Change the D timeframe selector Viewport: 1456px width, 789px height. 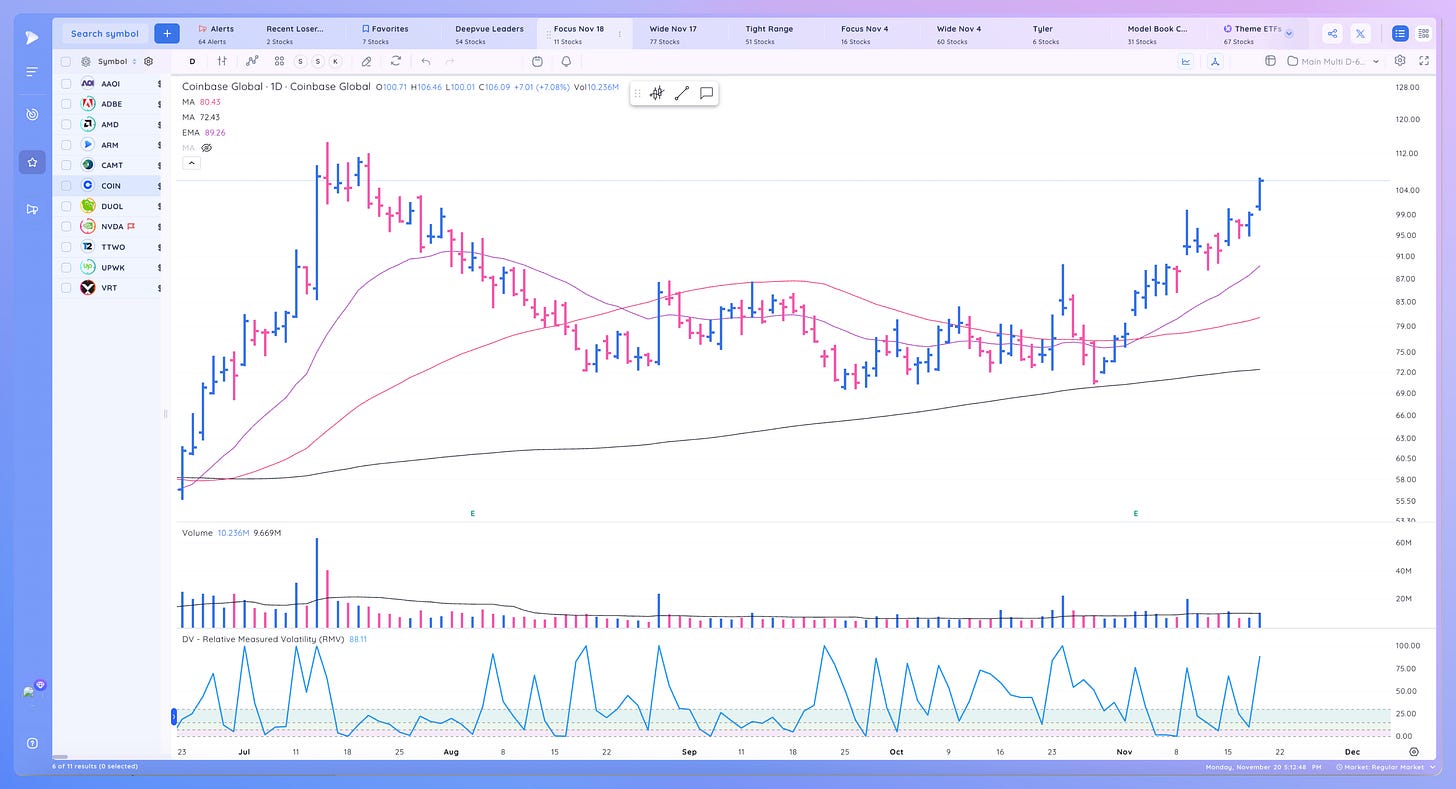click(x=193, y=61)
